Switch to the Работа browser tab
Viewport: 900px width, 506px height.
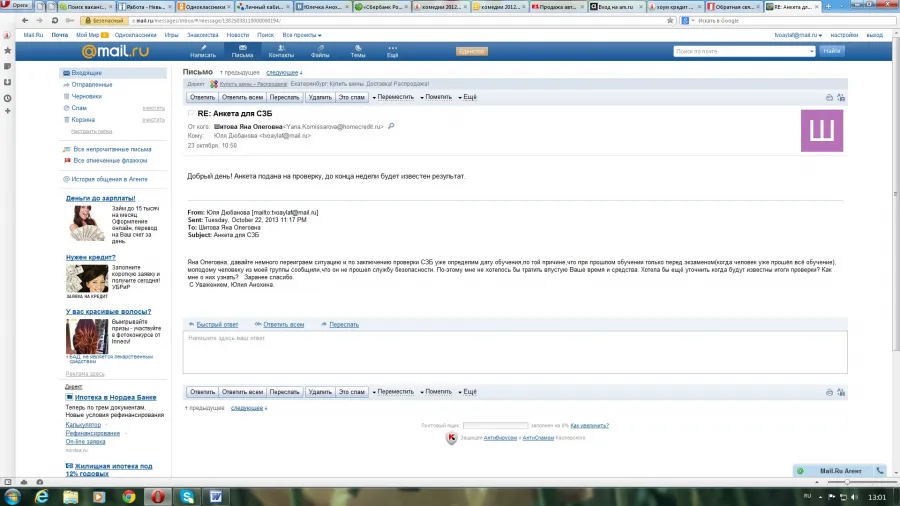[x=145, y=6]
